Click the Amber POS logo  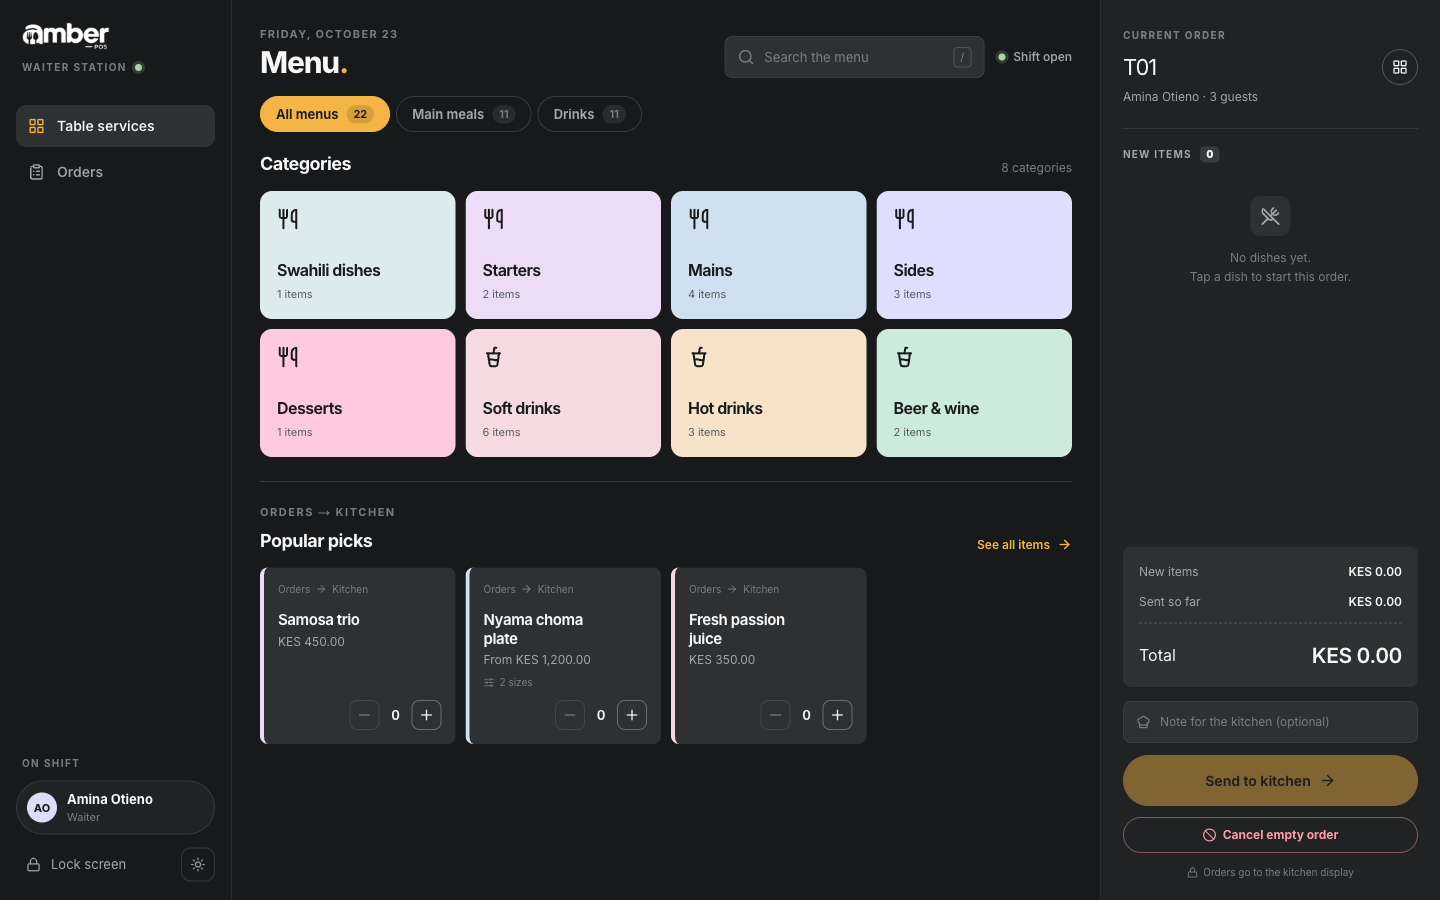[66, 35]
